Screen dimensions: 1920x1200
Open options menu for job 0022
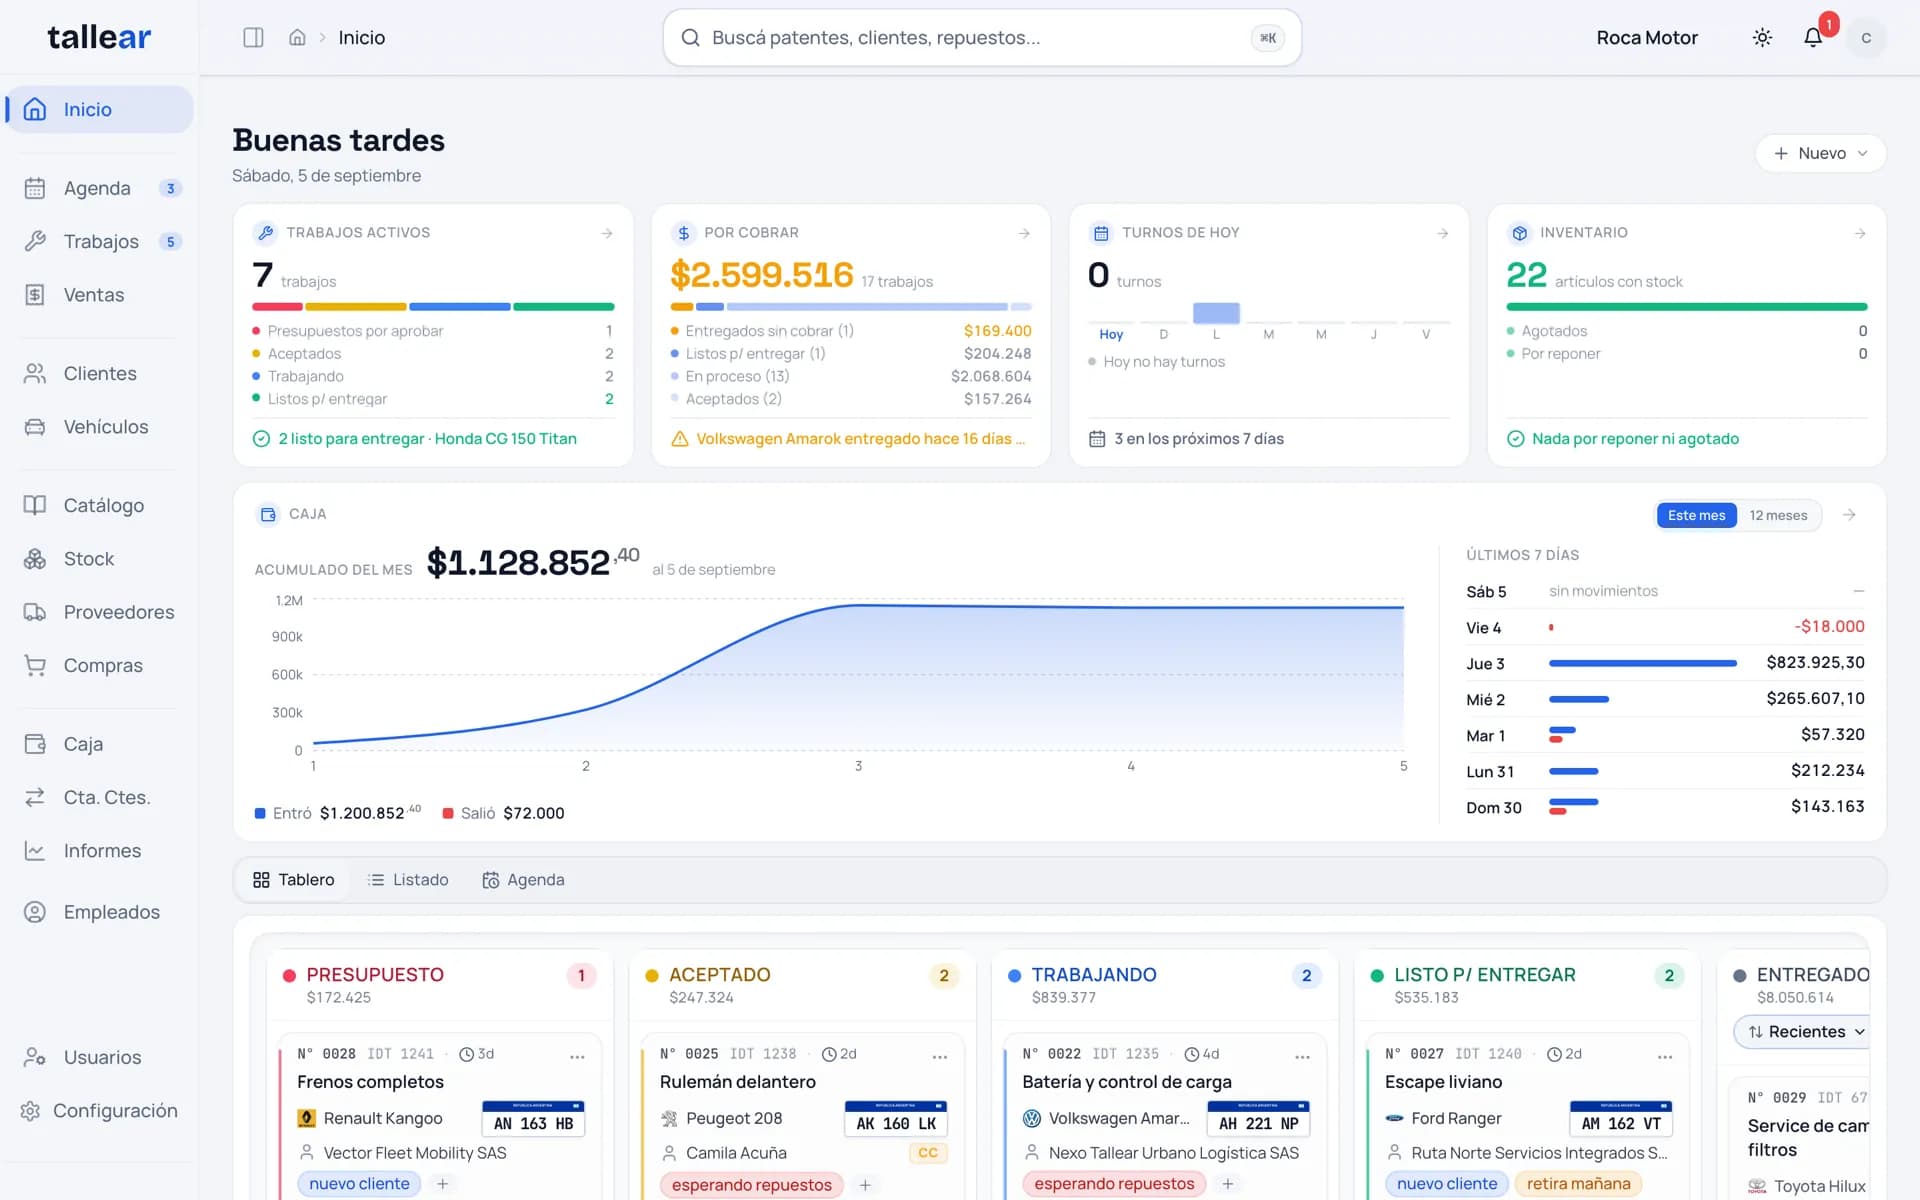pyautogui.click(x=1302, y=1056)
